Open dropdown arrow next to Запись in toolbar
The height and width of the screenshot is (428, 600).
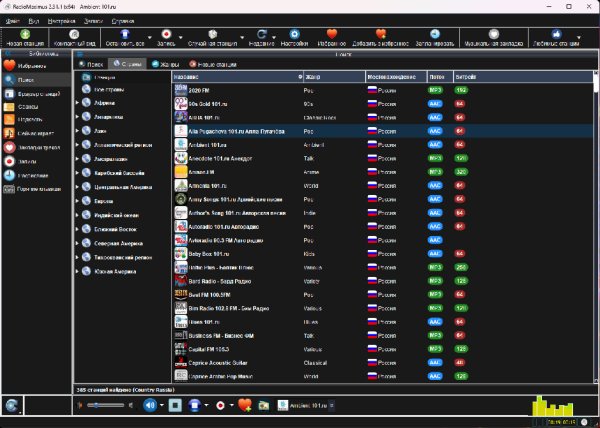[x=180, y=37]
